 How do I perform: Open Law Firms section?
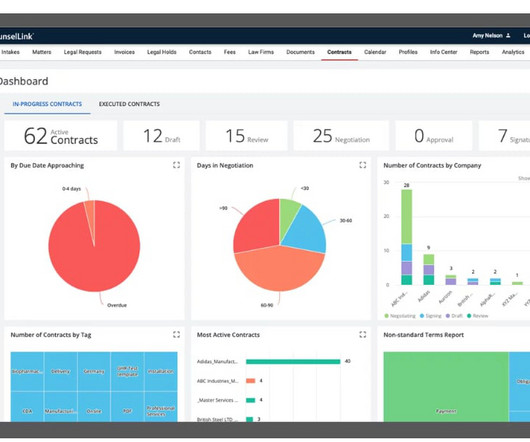[261, 52]
